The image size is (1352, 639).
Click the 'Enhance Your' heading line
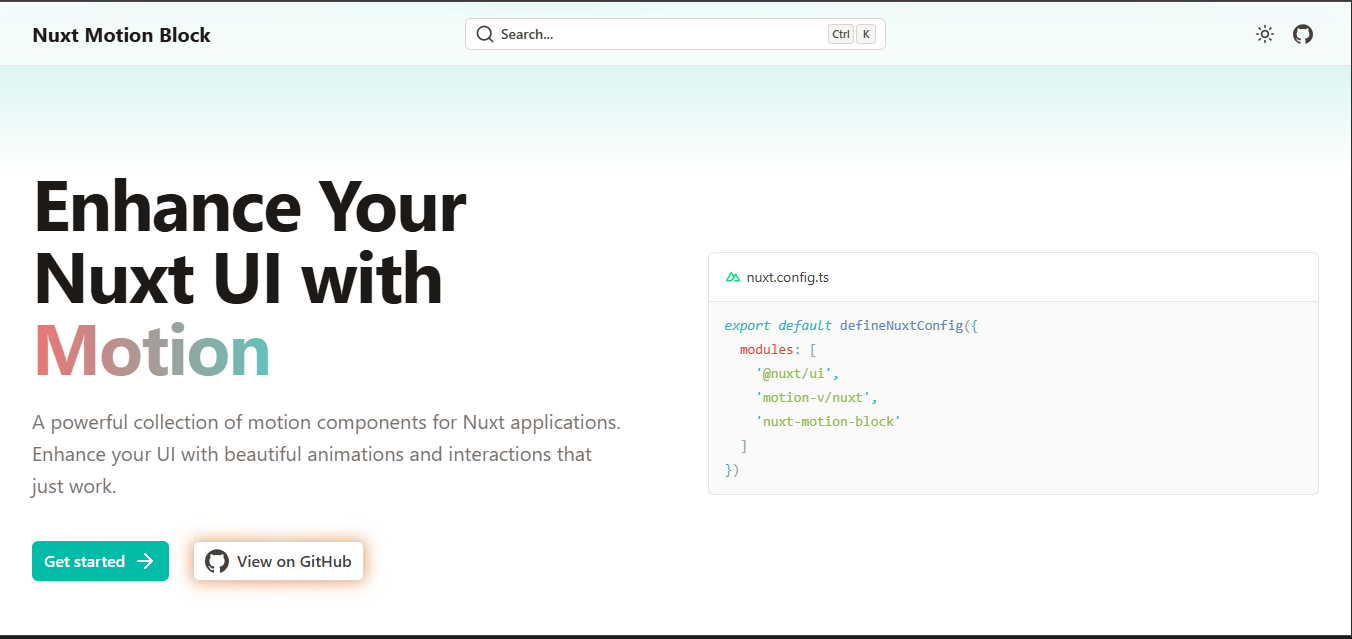(250, 209)
